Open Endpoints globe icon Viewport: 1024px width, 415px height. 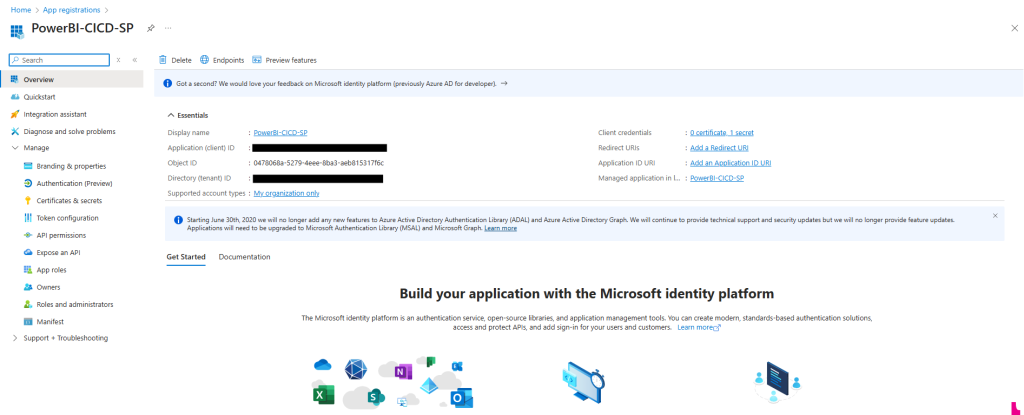coord(205,60)
